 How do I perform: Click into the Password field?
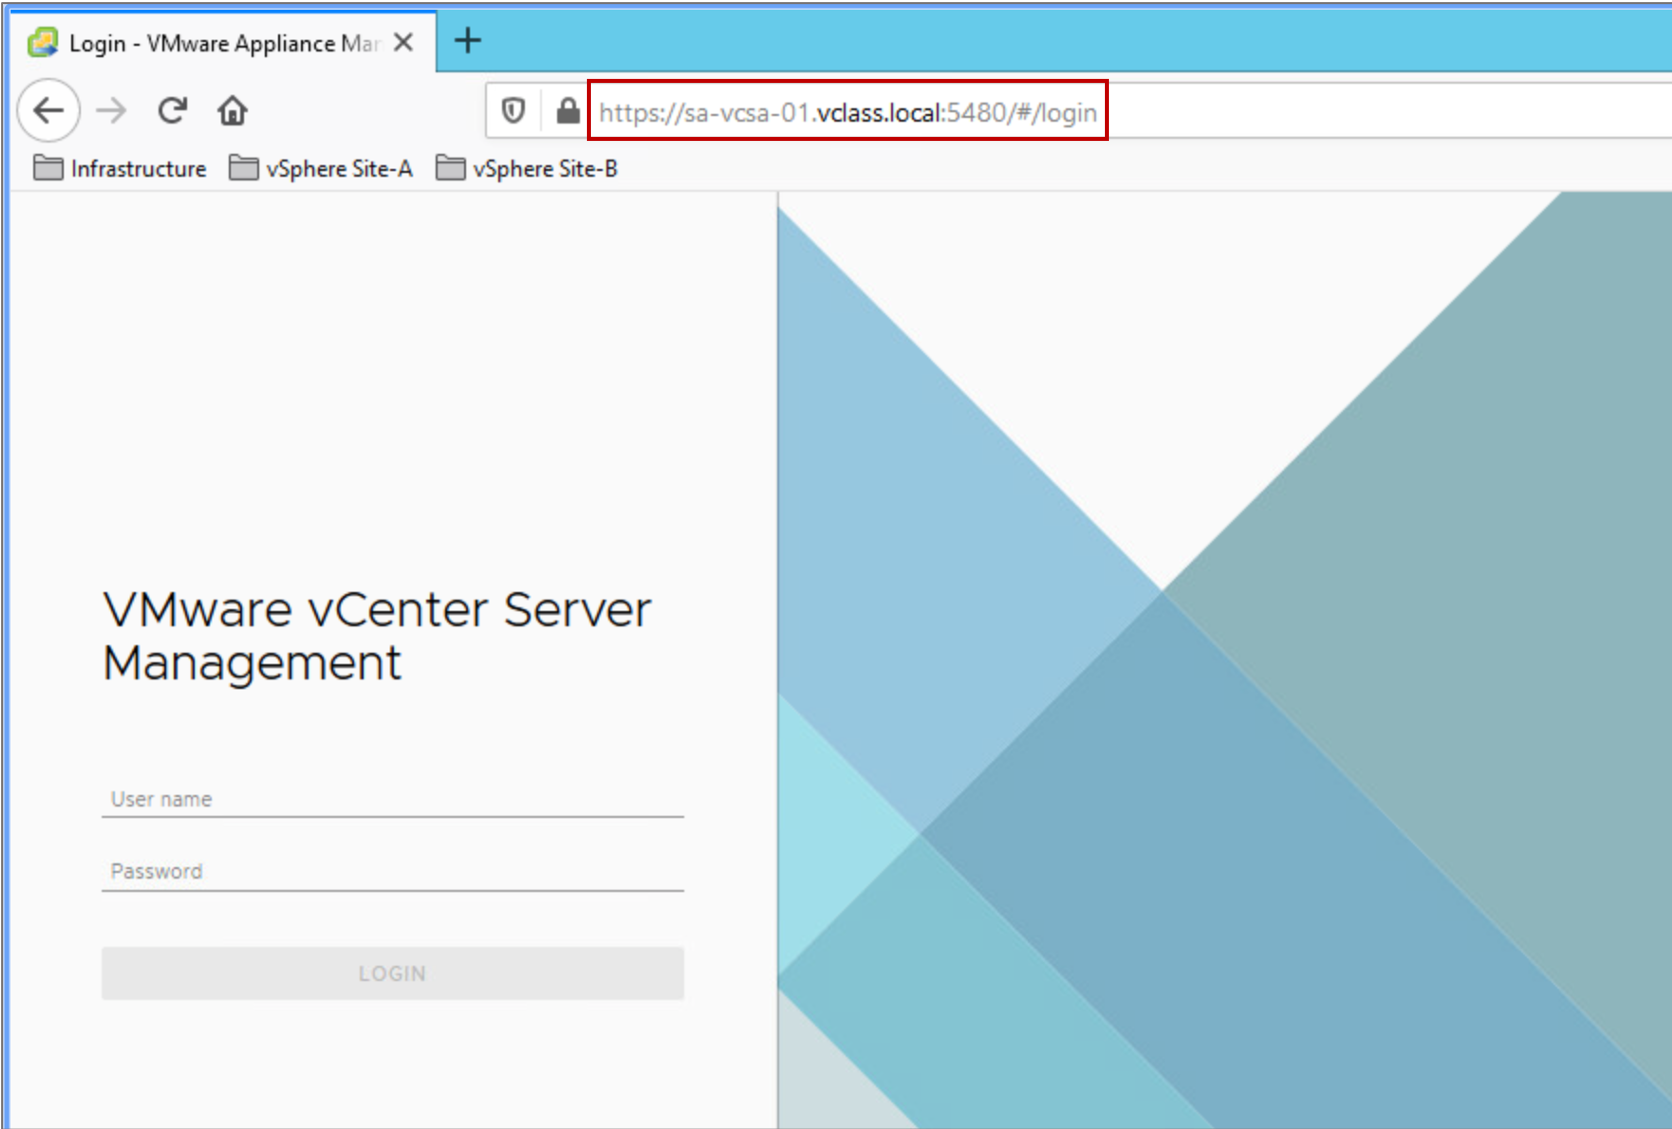click(392, 871)
